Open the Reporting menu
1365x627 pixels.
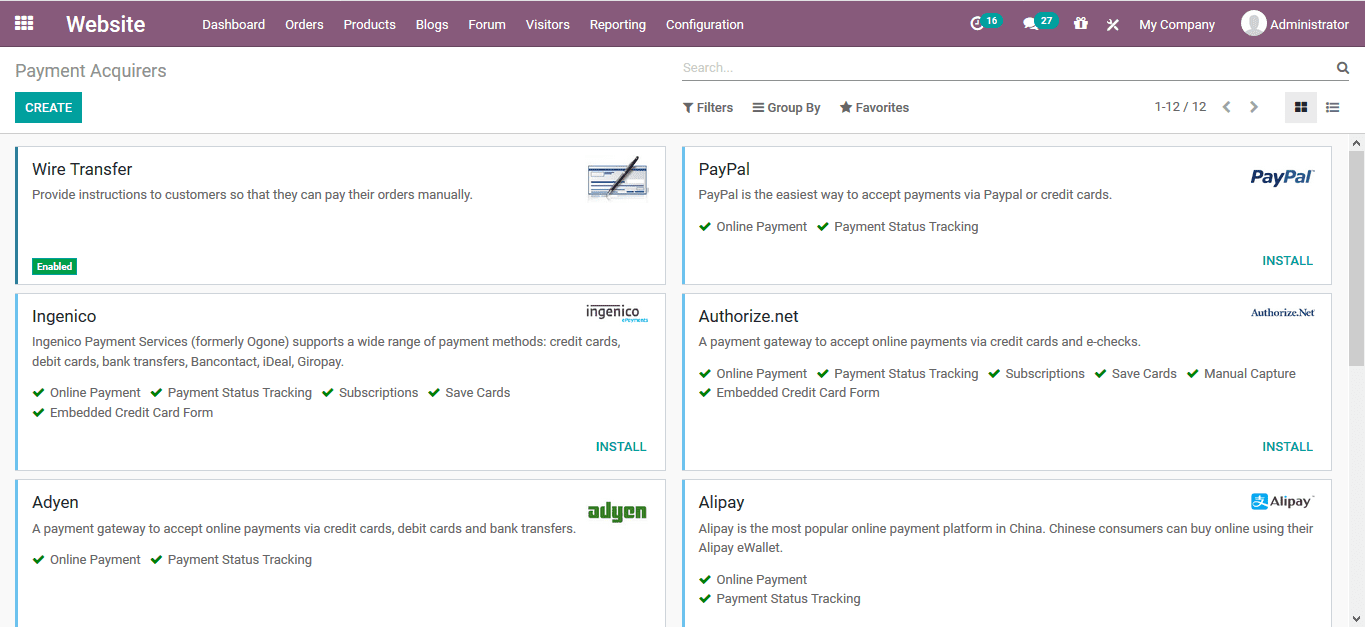617,24
